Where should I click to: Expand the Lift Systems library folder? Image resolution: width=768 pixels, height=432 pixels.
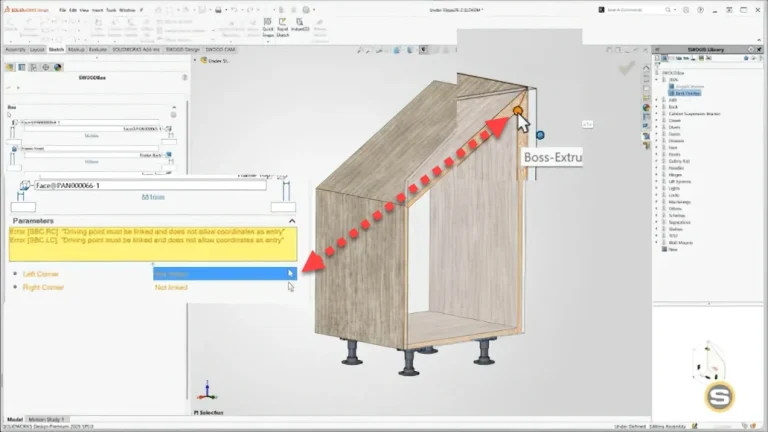click(657, 182)
